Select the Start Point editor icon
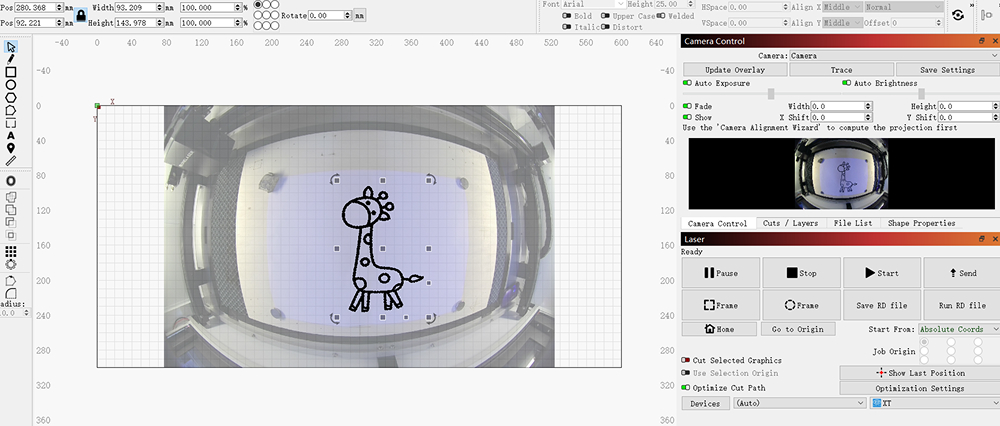1000x426 pixels. (x=11, y=281)
